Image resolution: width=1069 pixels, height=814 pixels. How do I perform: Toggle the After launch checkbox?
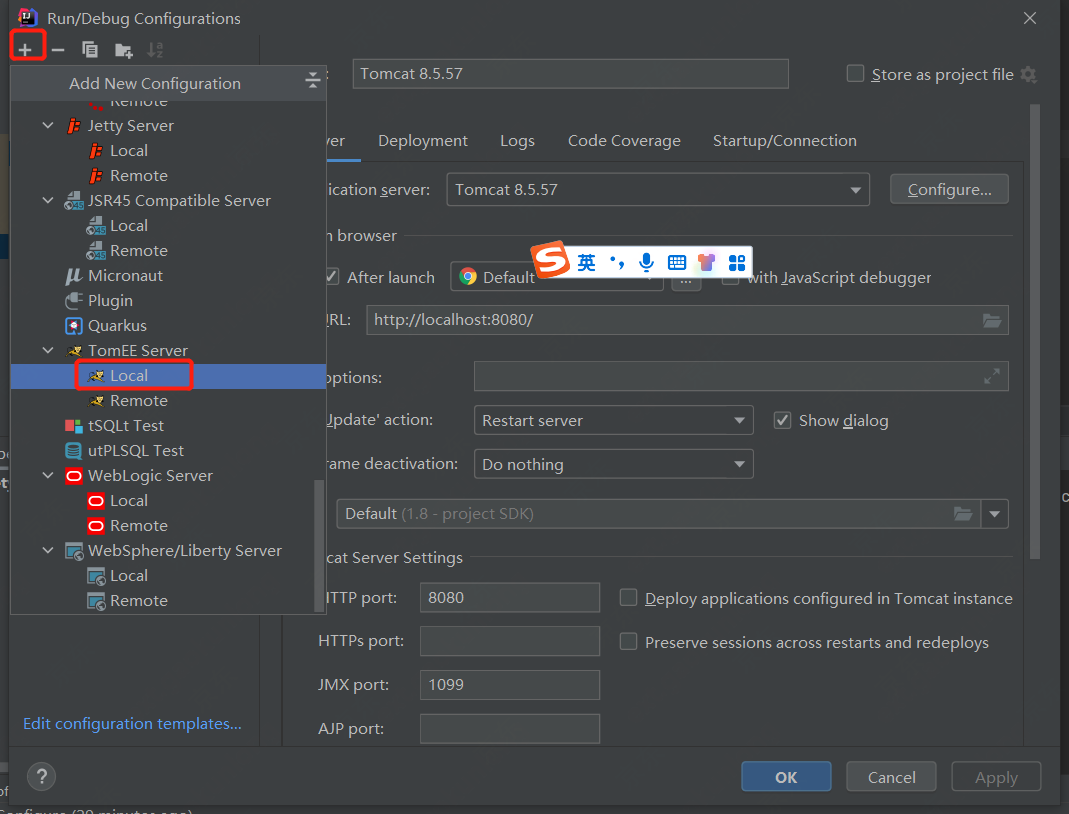[332, 277]
